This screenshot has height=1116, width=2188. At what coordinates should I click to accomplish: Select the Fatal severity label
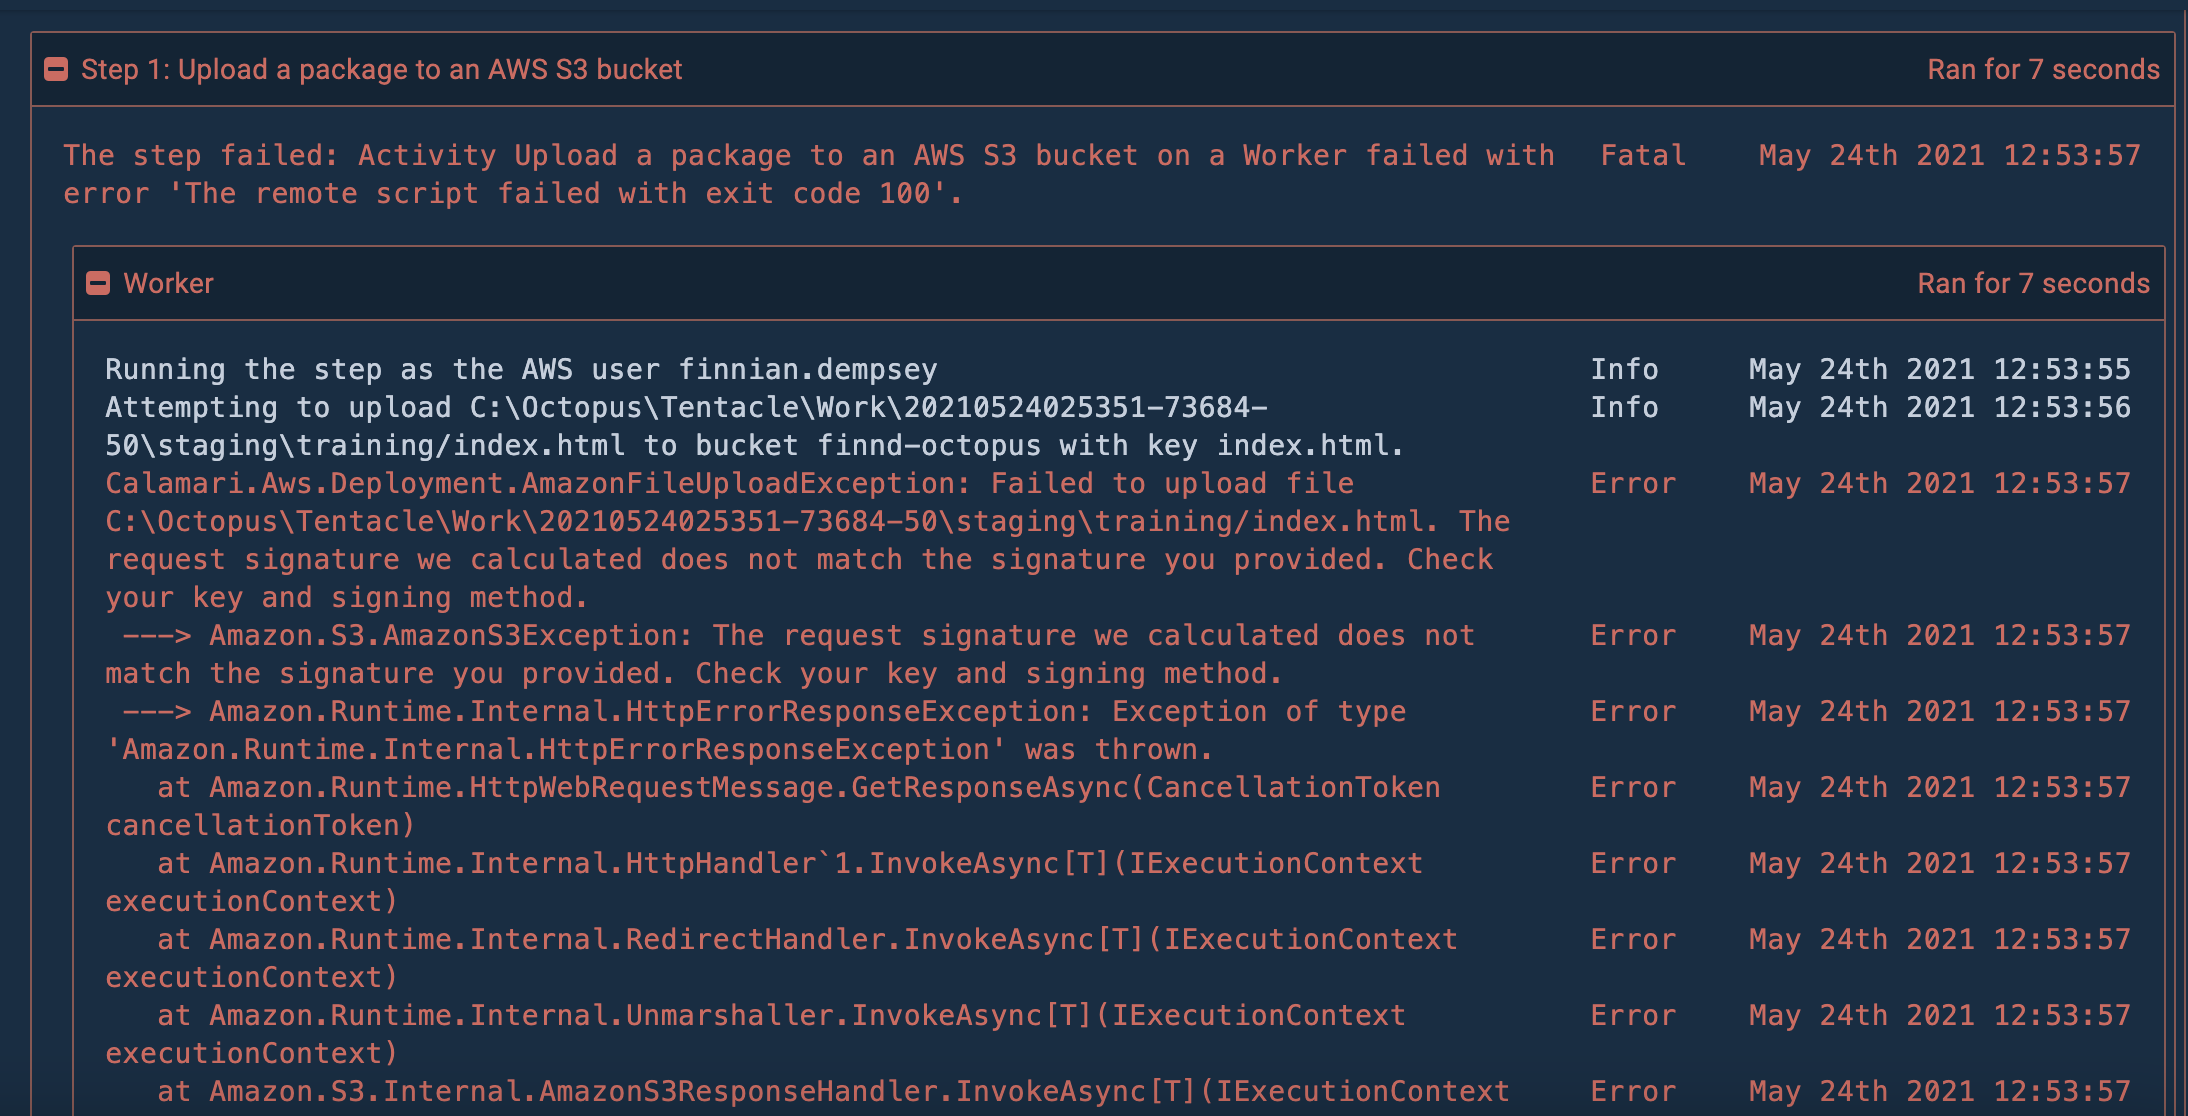click(x=1643, y=155)
